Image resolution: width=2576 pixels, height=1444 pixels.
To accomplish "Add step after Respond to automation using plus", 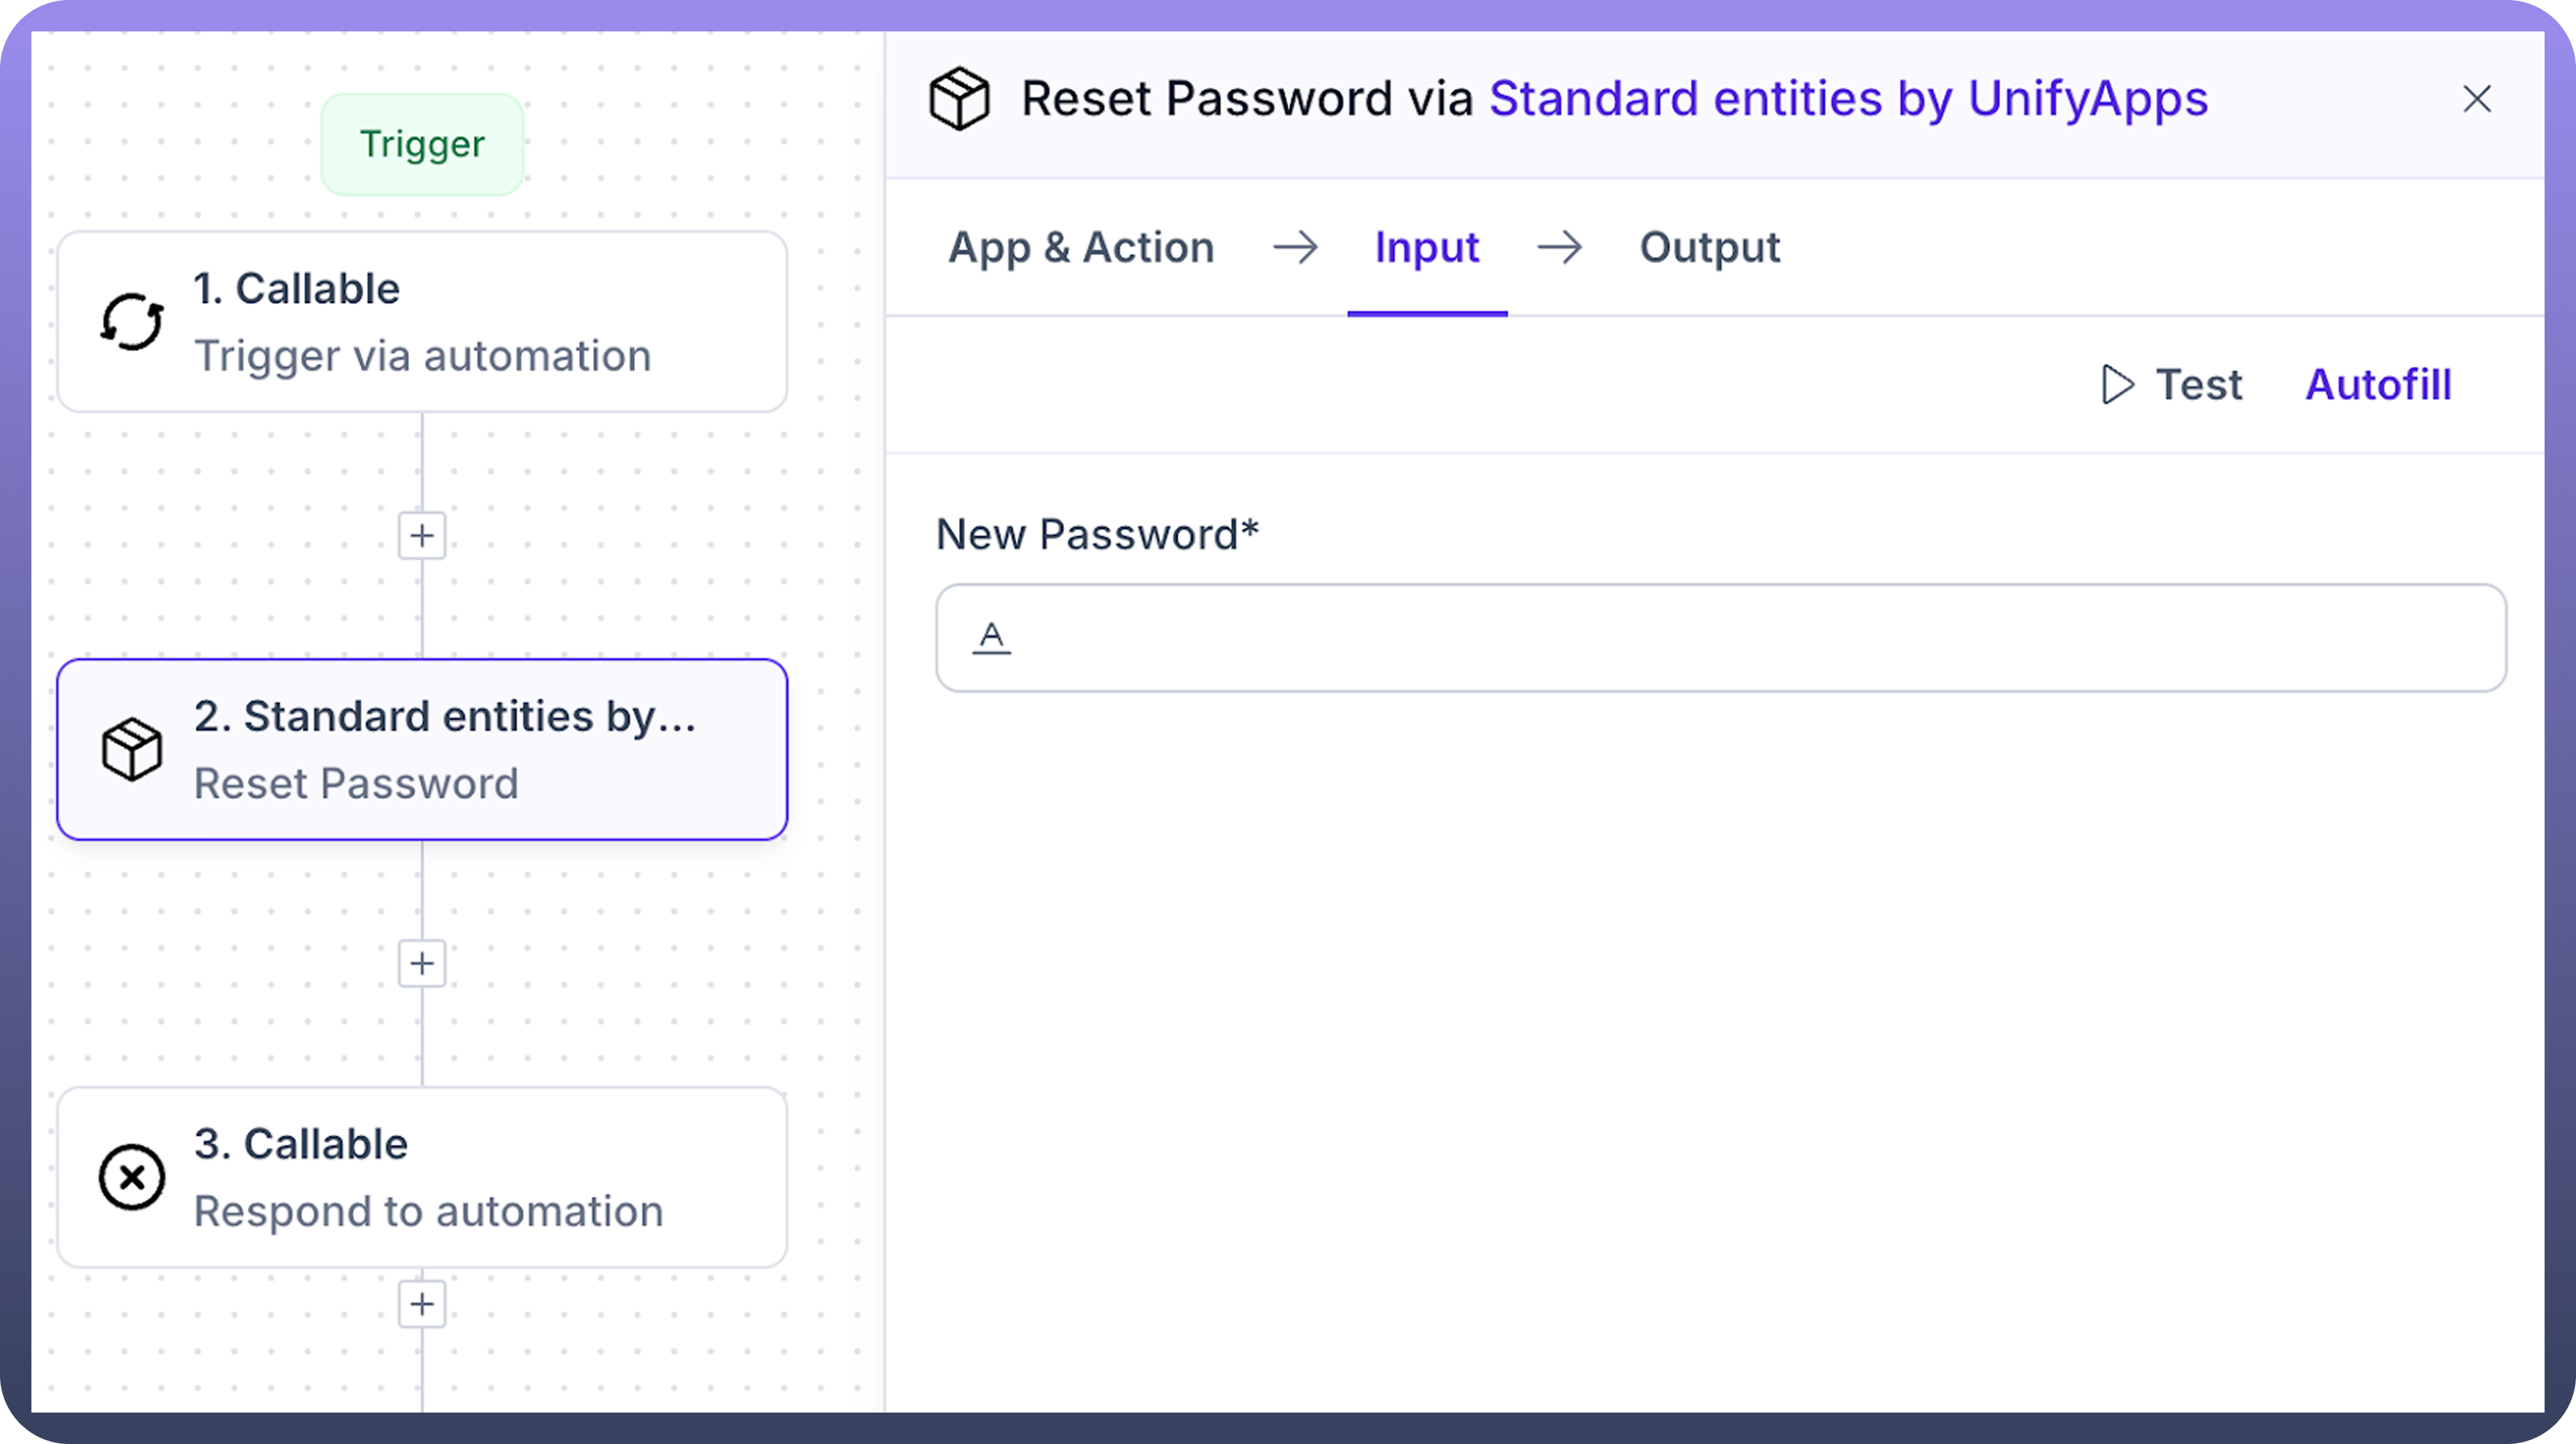I will click(422, 1304).
